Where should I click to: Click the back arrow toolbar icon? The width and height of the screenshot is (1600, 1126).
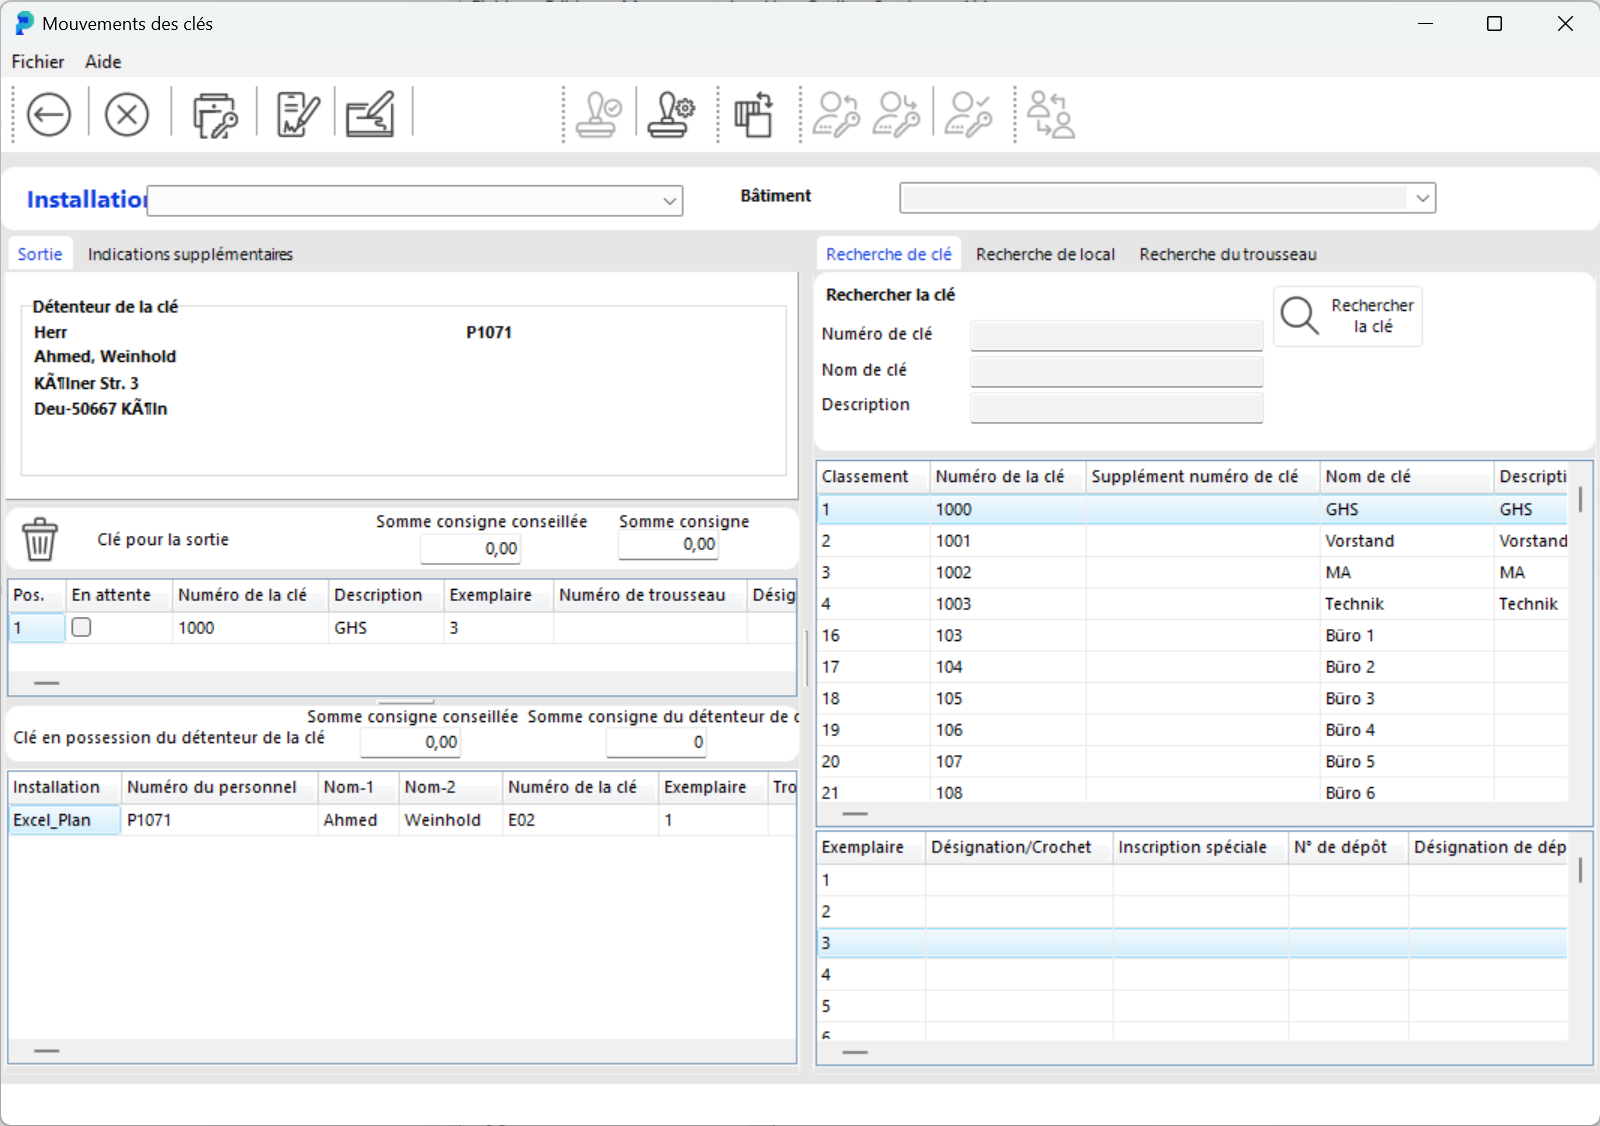pyautogui.click(x=48, y=115)
